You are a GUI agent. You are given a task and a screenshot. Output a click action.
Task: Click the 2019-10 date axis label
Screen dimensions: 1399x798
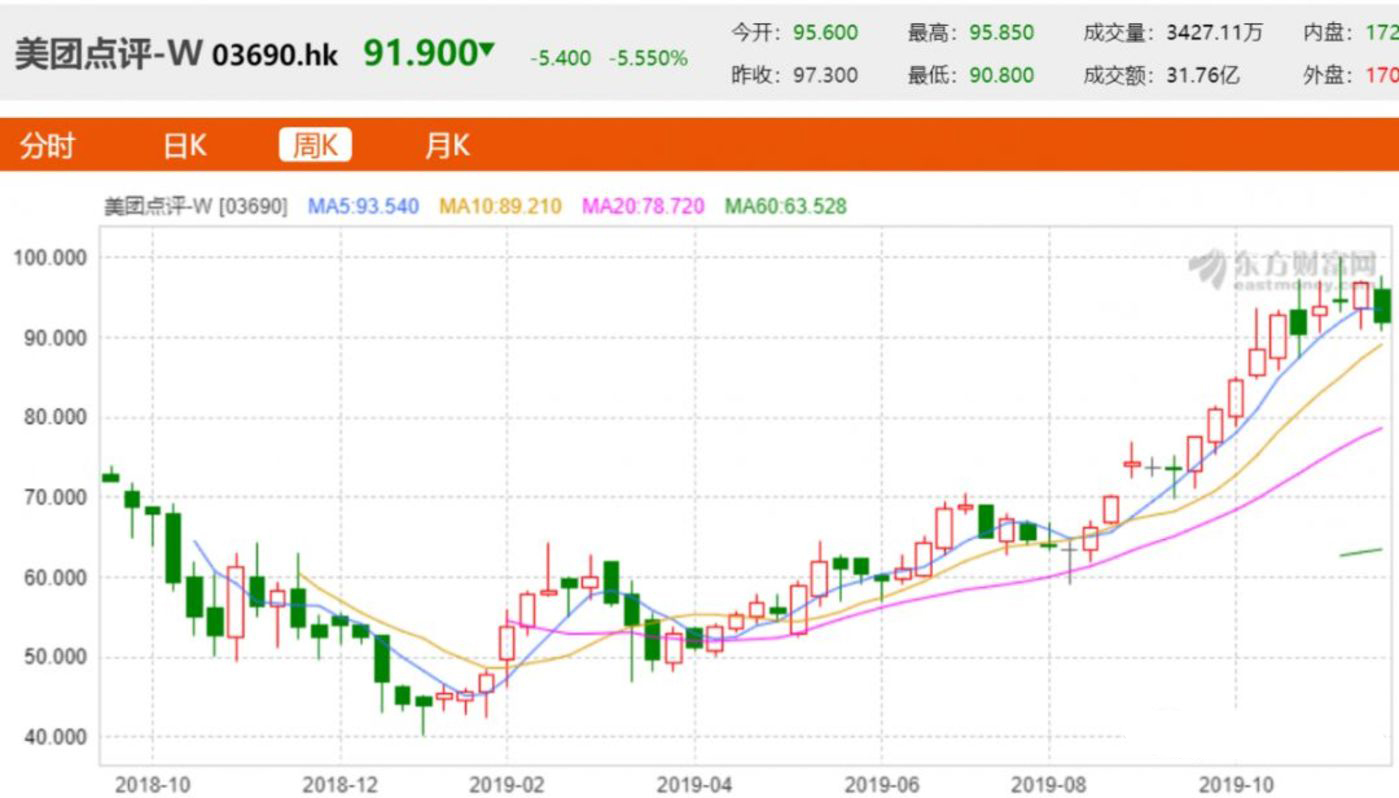(x=1236, y=785)
